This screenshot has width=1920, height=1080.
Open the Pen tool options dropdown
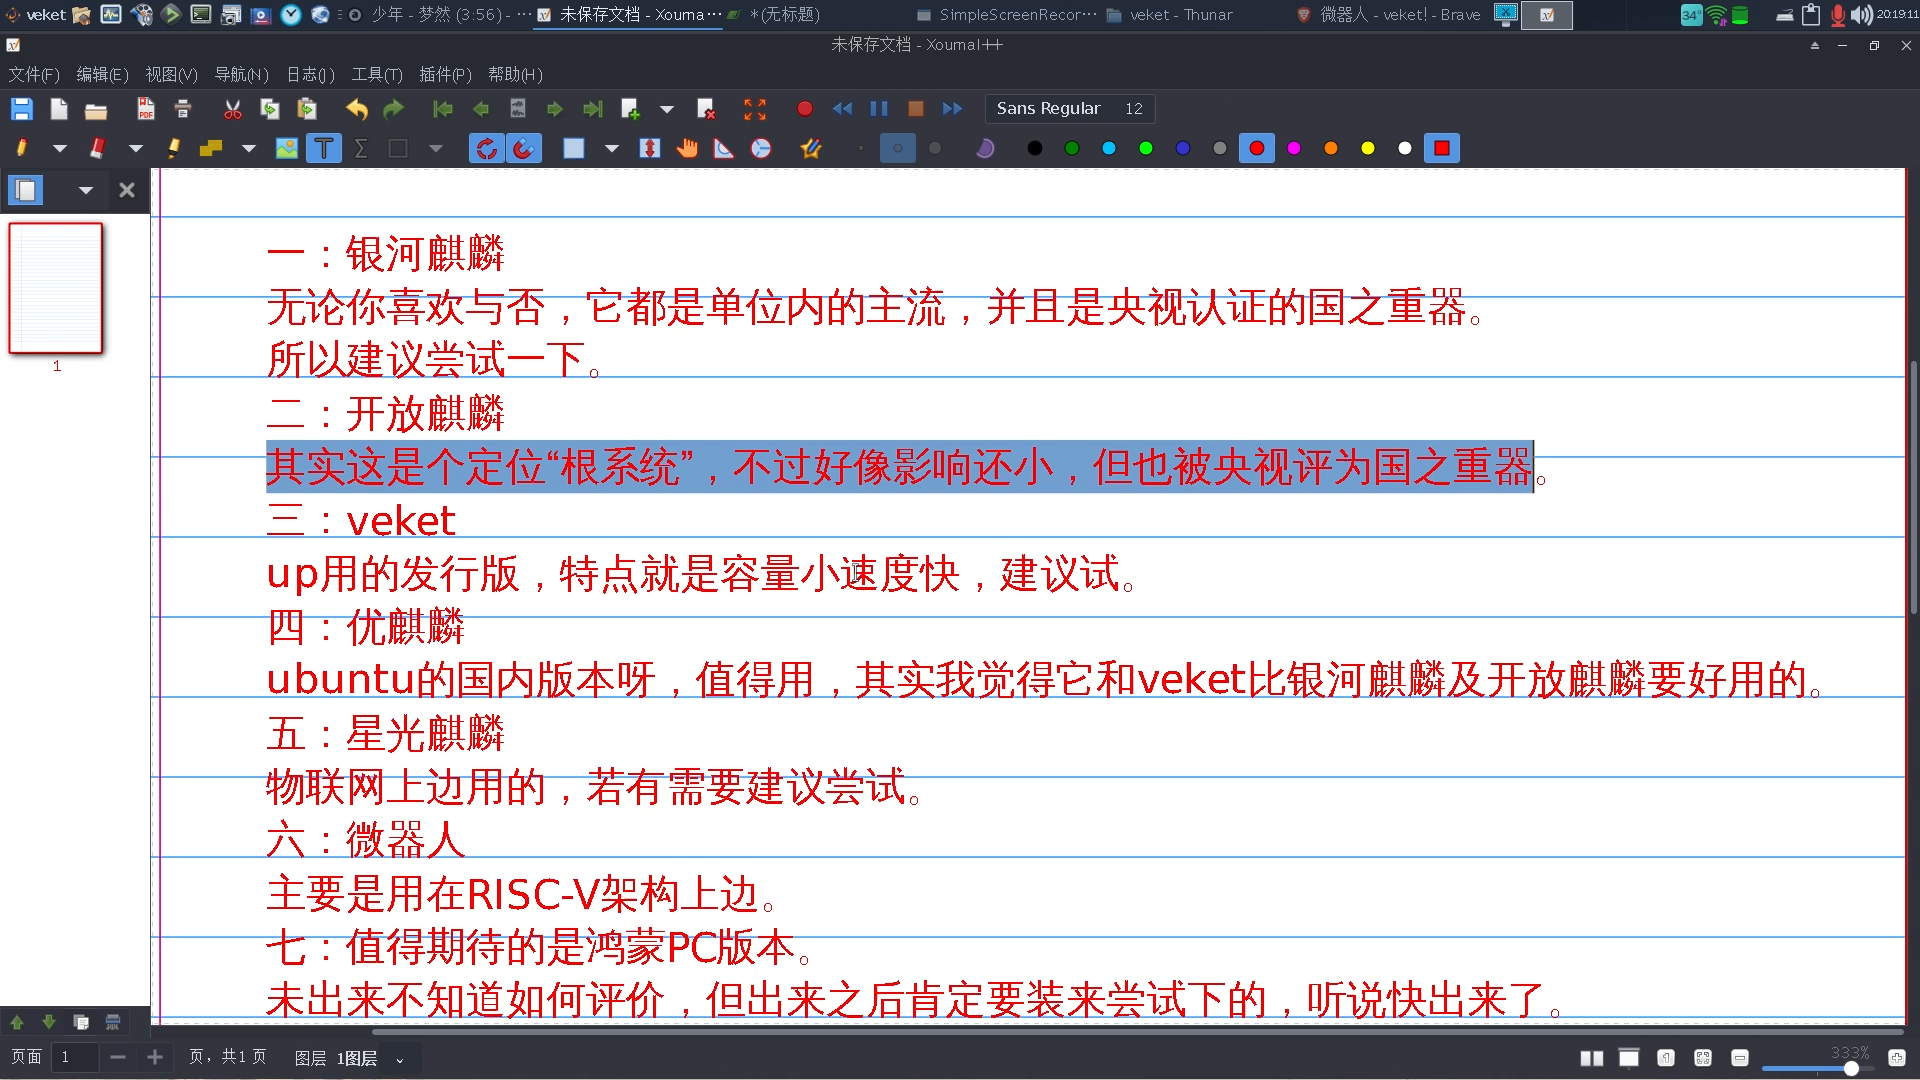(x=60, y=149)
